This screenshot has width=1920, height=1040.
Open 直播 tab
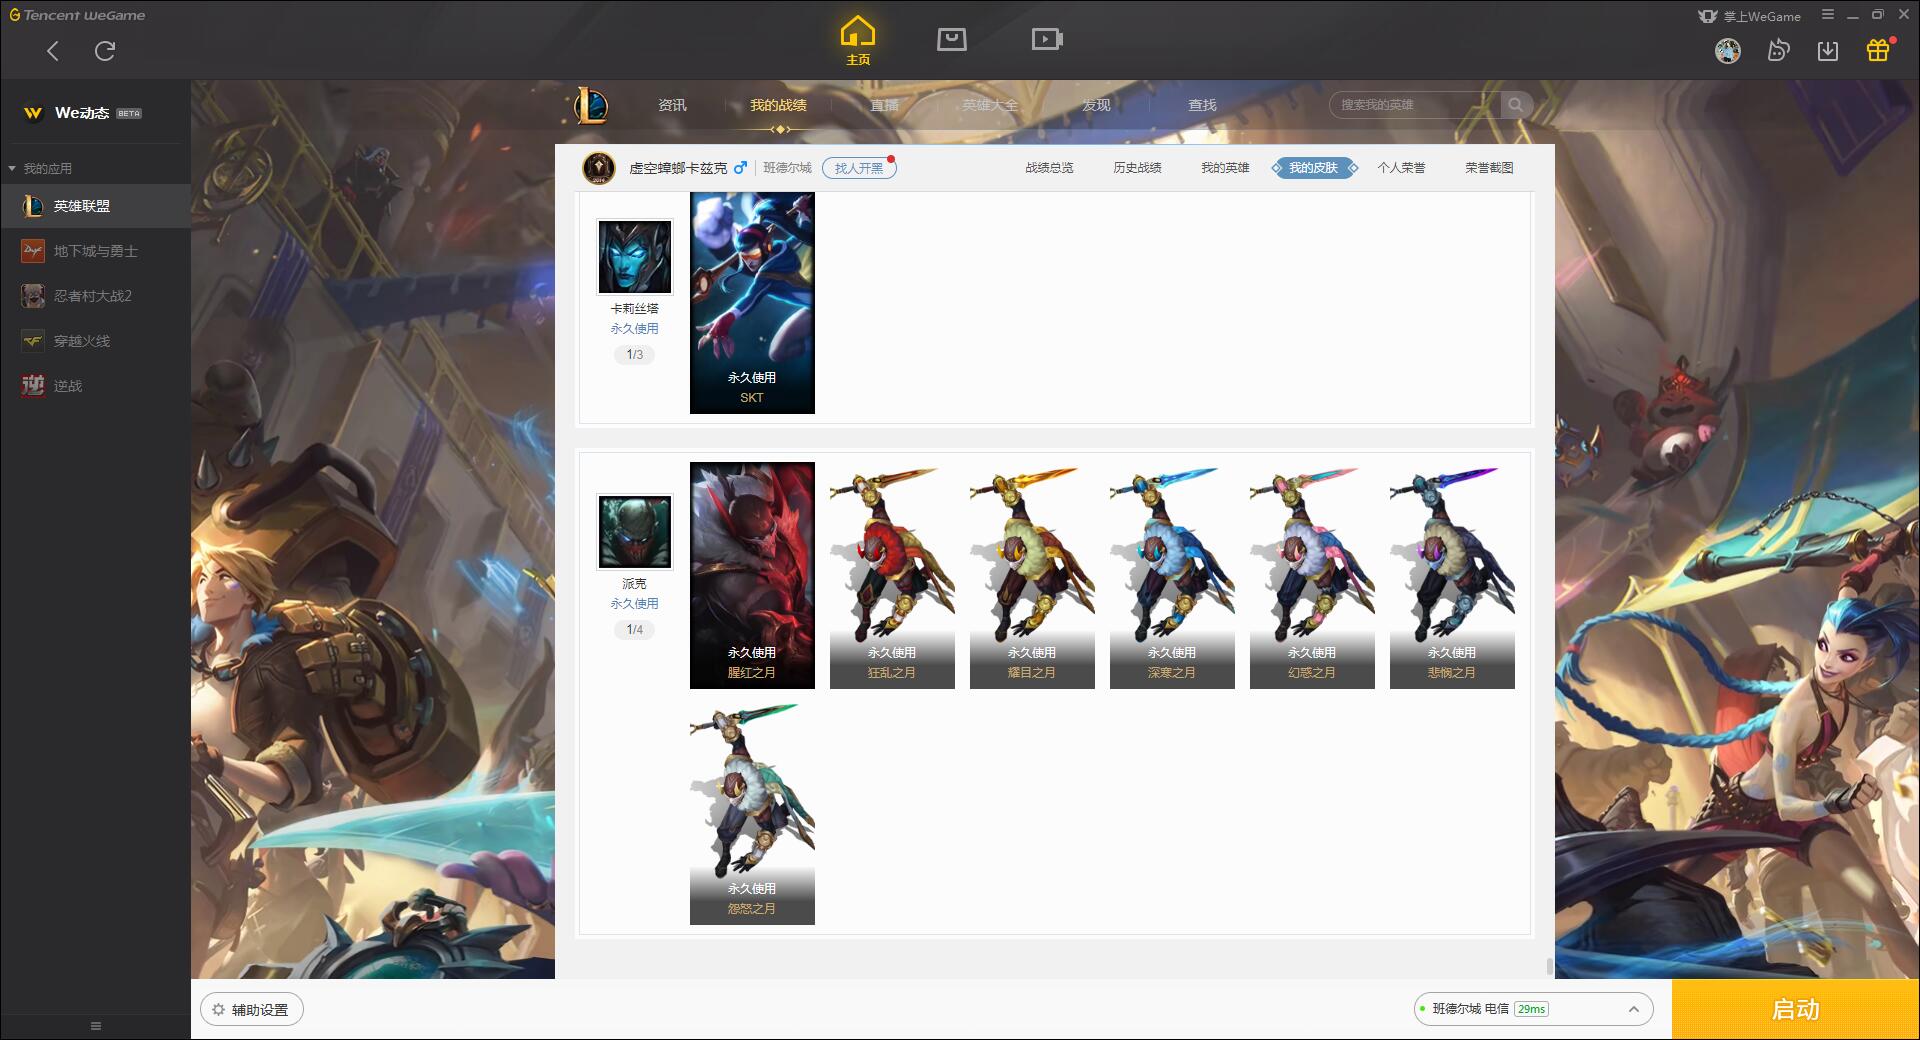click(x=884, y=105)
